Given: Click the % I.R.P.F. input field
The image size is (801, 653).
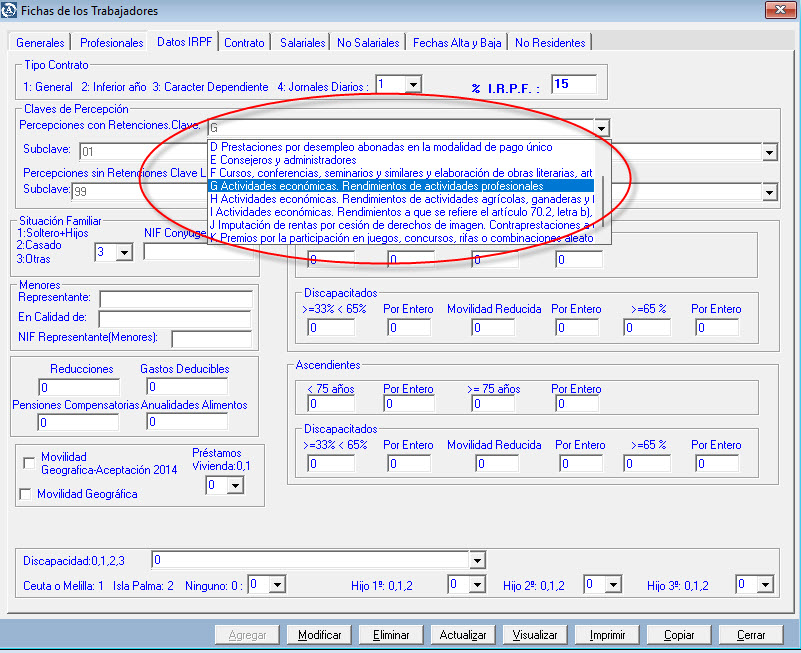Looking at the screenshot, I should click(x=572, y=85).
